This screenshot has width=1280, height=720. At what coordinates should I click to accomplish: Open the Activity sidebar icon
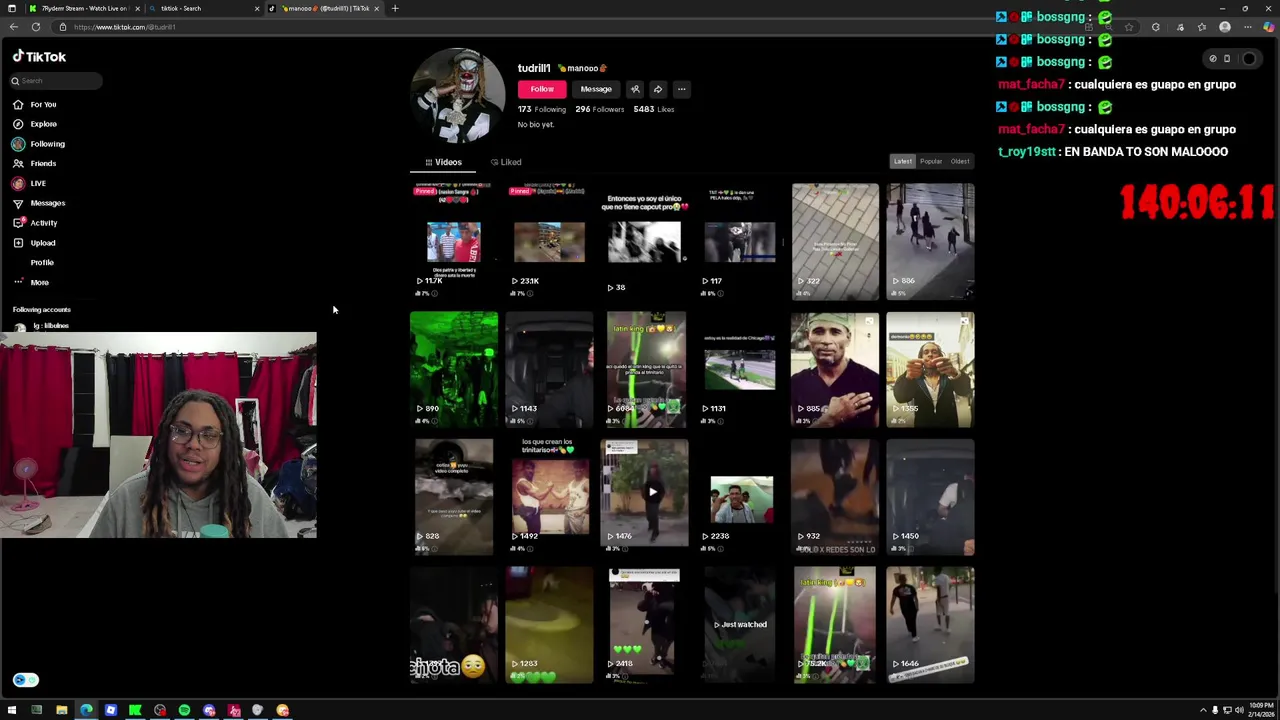(18, 223)
